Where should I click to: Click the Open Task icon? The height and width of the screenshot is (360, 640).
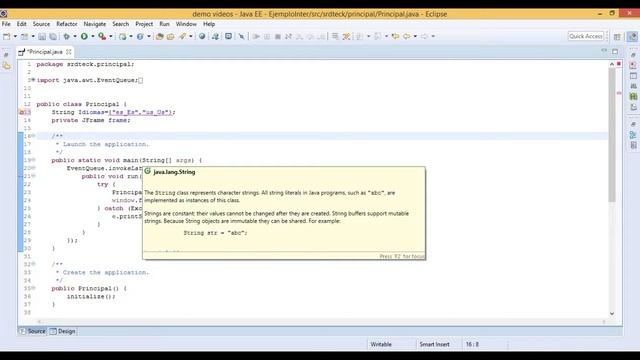171,36
